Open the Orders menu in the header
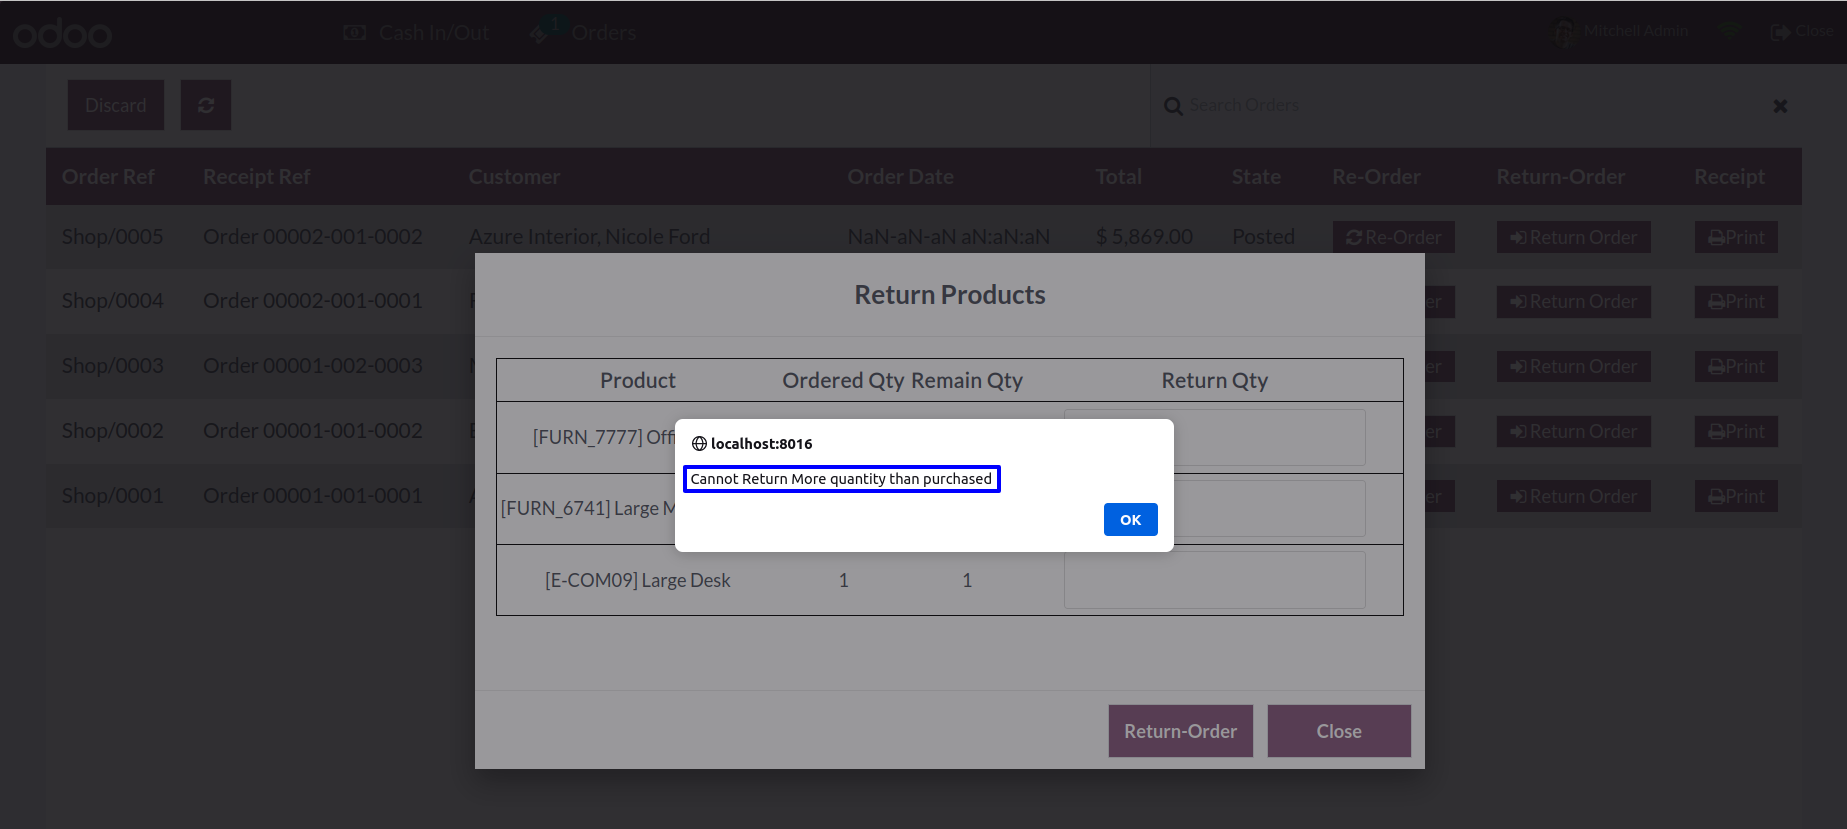 [x=584, y=32]
